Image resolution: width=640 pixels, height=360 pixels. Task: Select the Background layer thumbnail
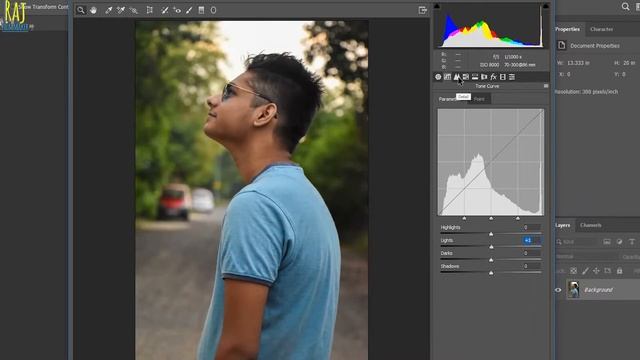(573, 290)
